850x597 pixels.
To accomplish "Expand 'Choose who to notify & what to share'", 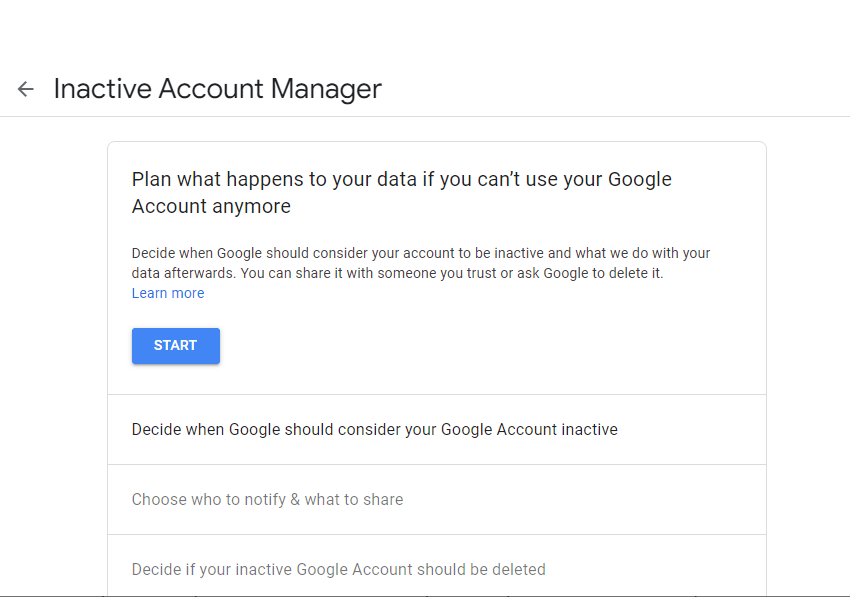I will pyautogui.click(x=268, y=499).
